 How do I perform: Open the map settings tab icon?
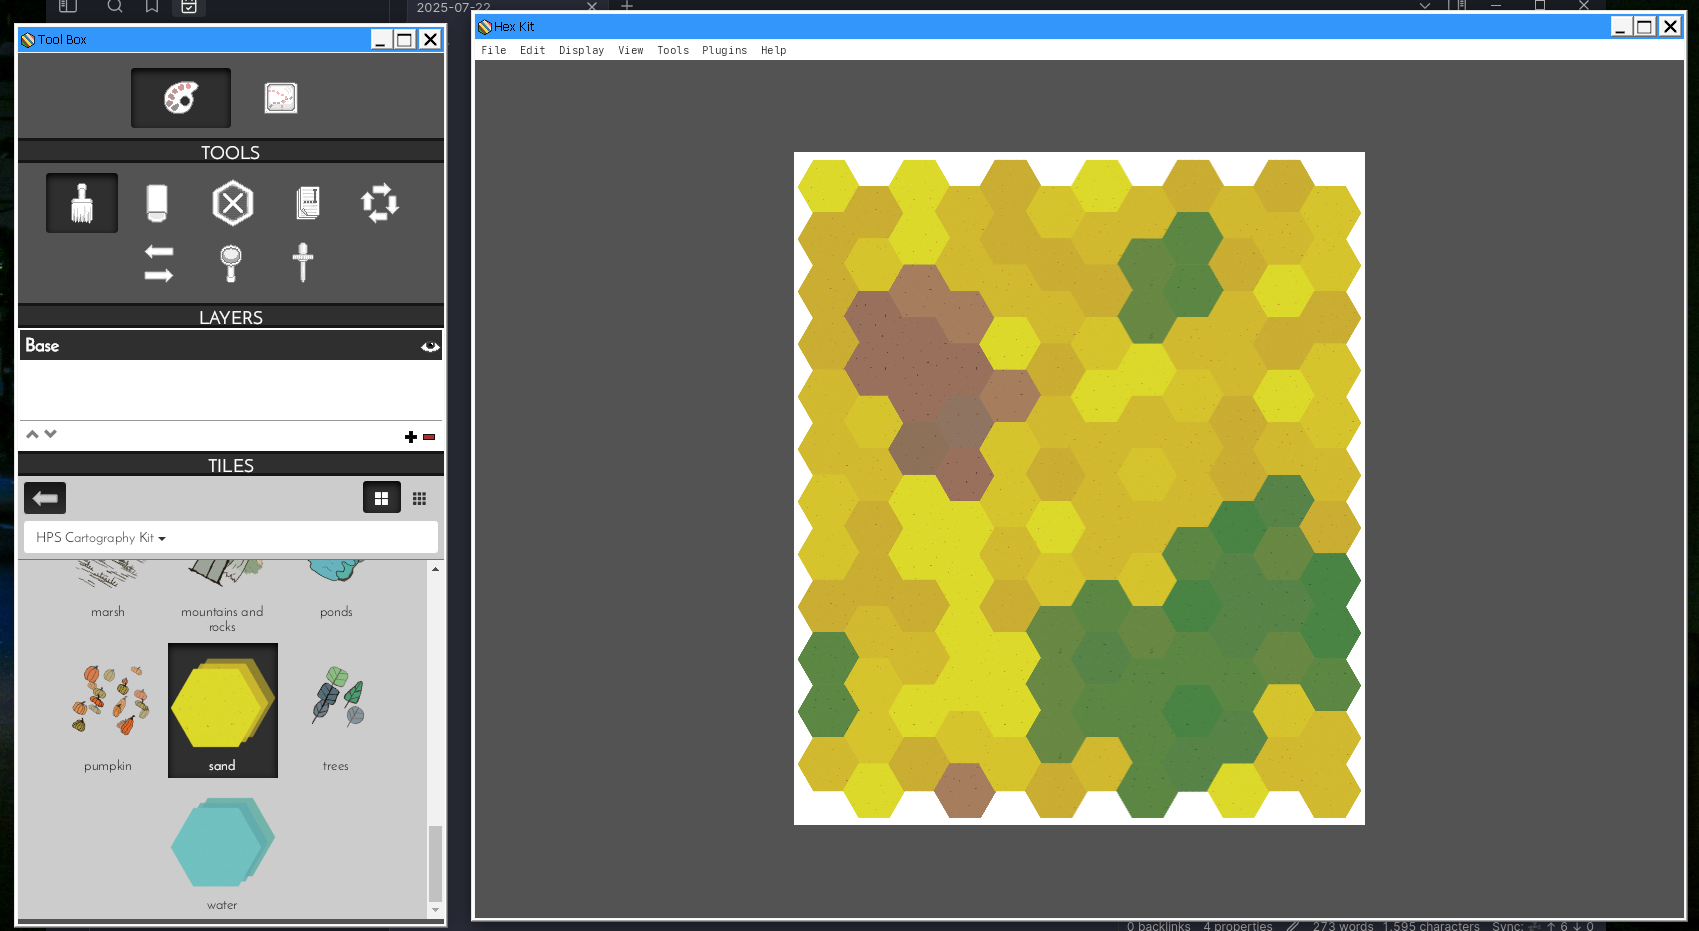(x=281, y=98)
